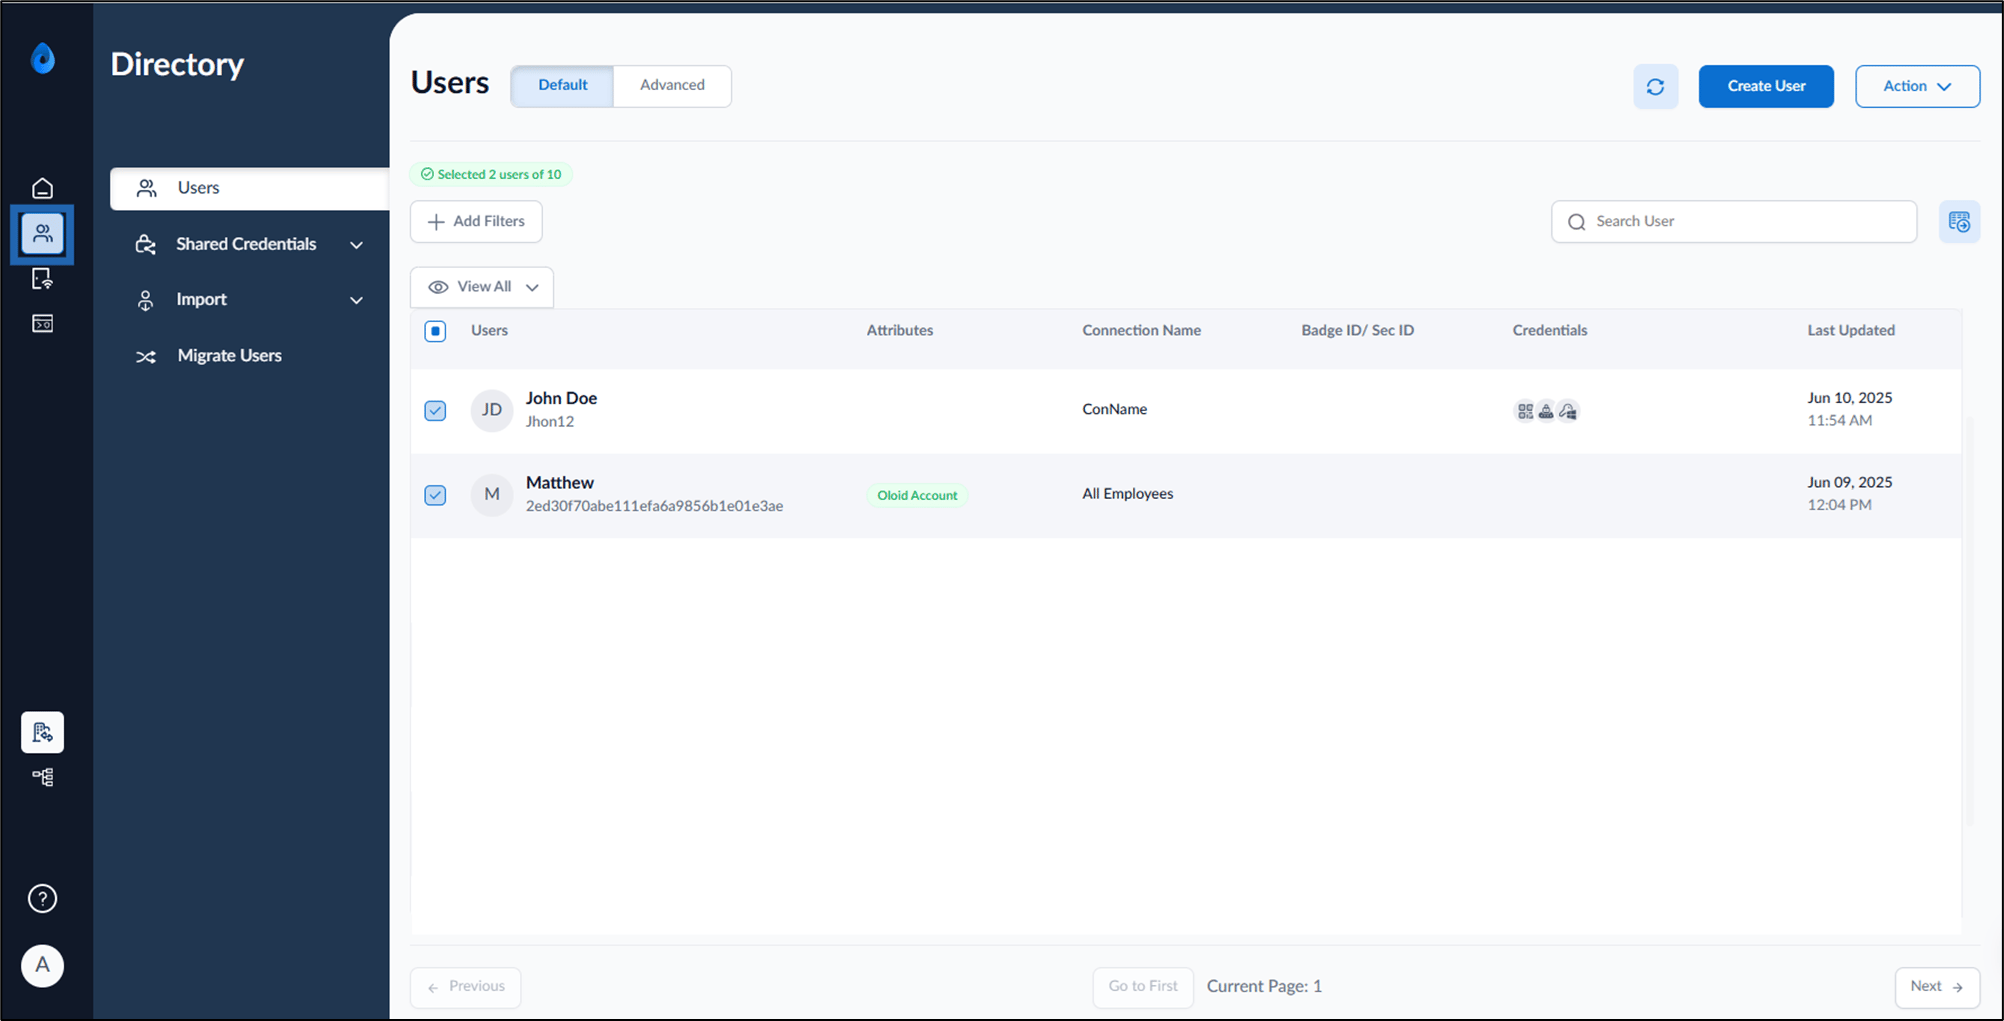Expand the Import menu
The height and width of the screenshot is (1021, 2004).
(250, 300)
